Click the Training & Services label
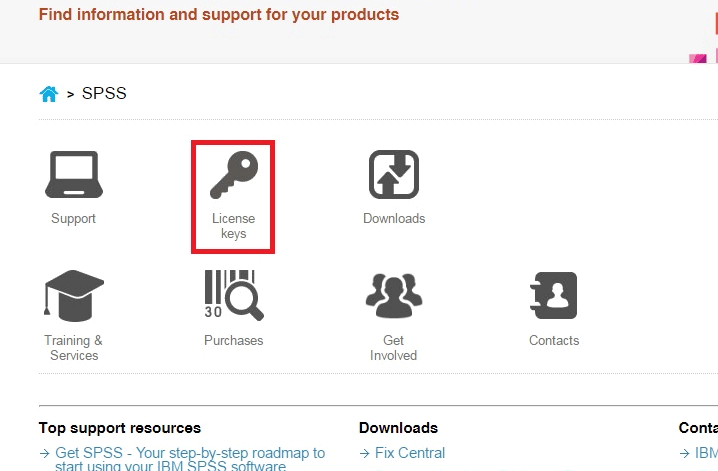 click(74, 348)
